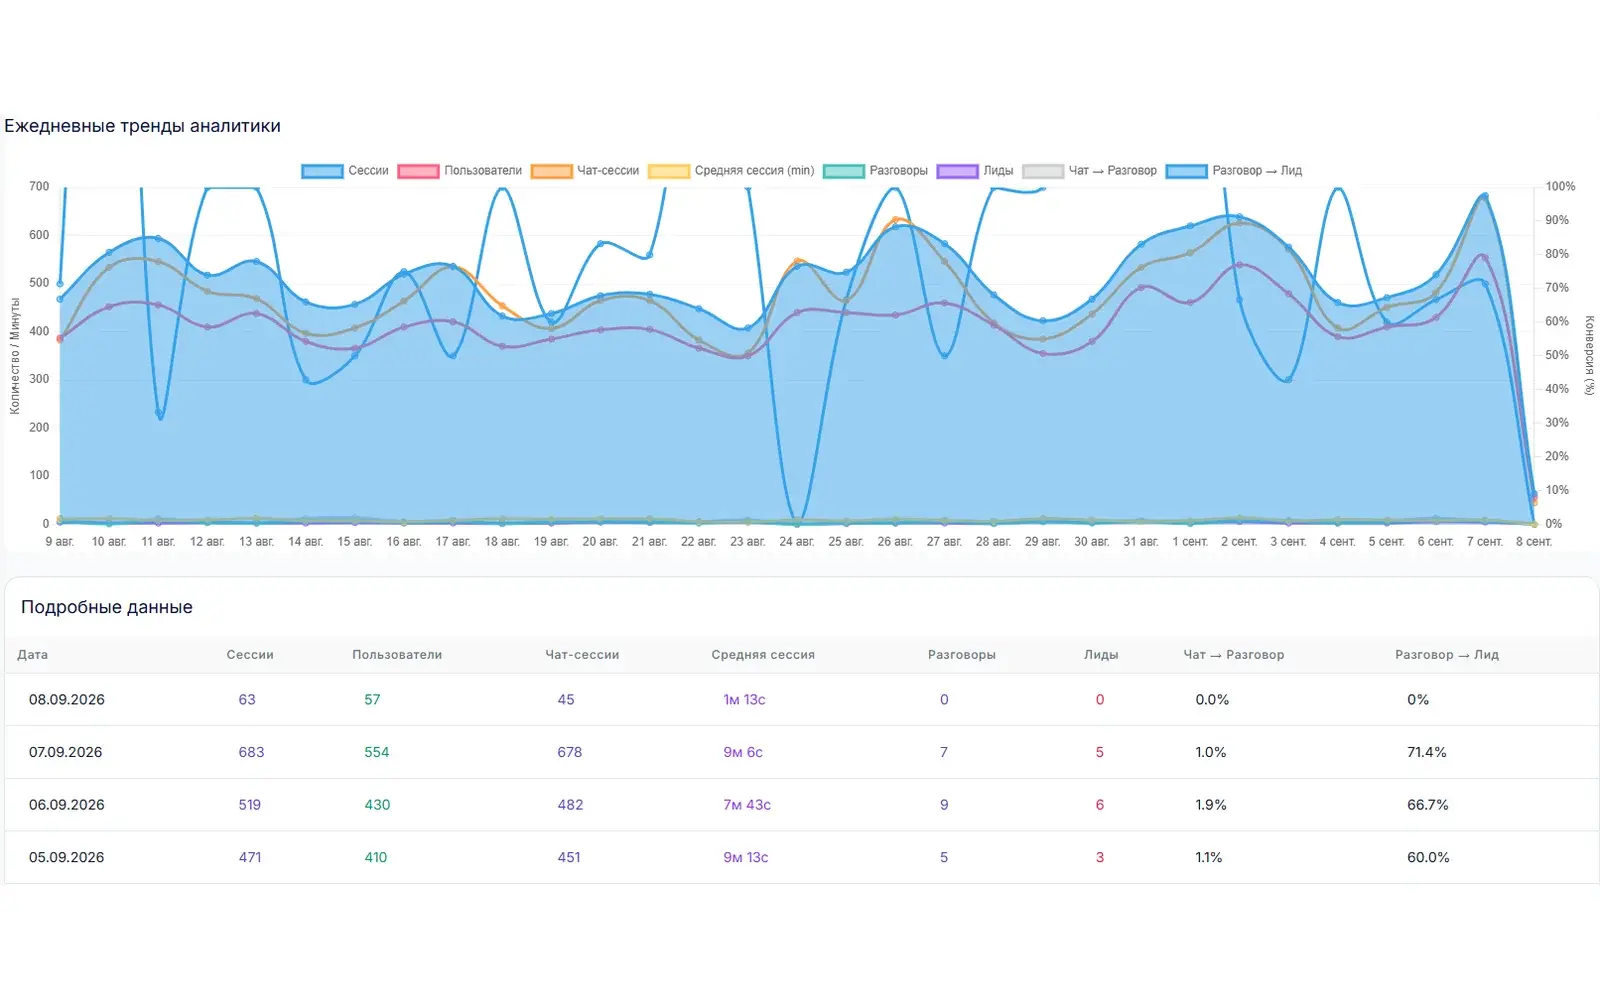The image size is (1600, 1000).
Task: Click the teal Разговоры legend color box
Action: coord(843,171)
